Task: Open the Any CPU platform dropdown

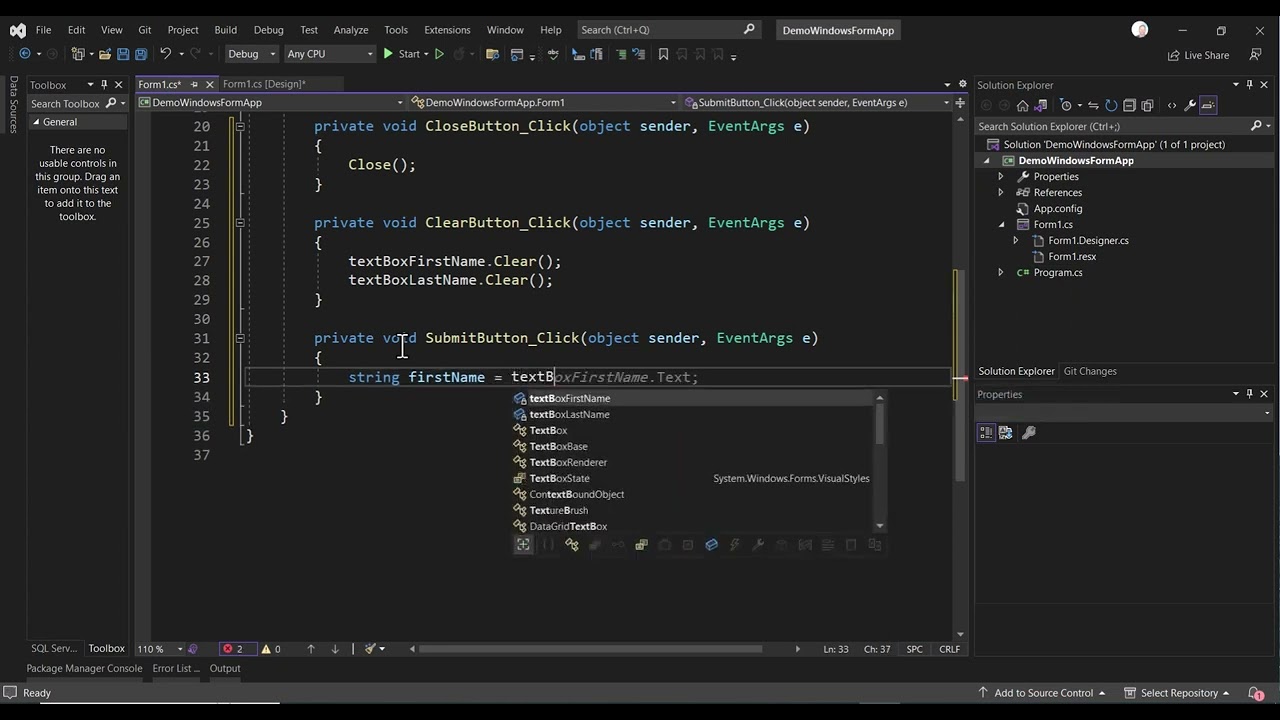Action: click(330, 54)
